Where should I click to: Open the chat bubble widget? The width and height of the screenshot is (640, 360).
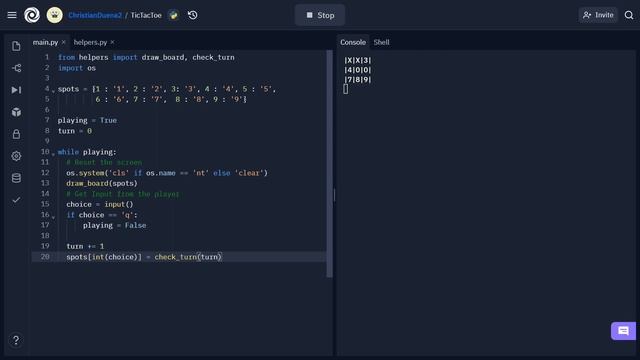point(623,331)
